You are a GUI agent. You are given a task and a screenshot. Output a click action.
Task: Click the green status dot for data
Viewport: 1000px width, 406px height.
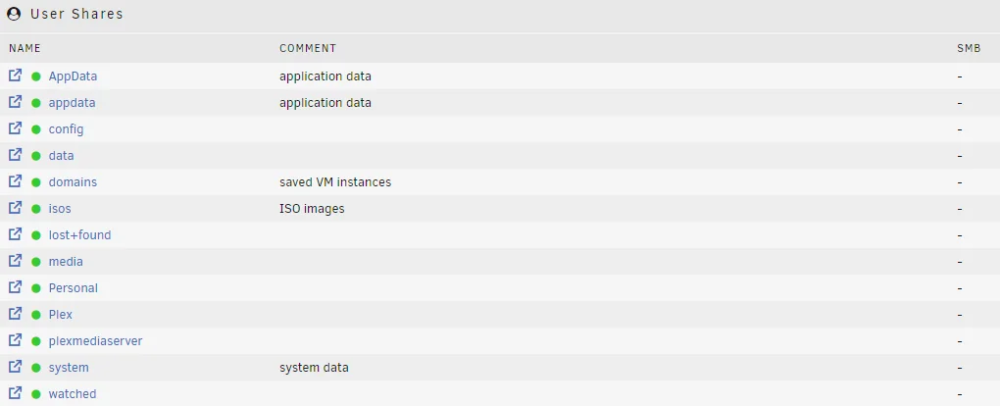coord(36,156)
